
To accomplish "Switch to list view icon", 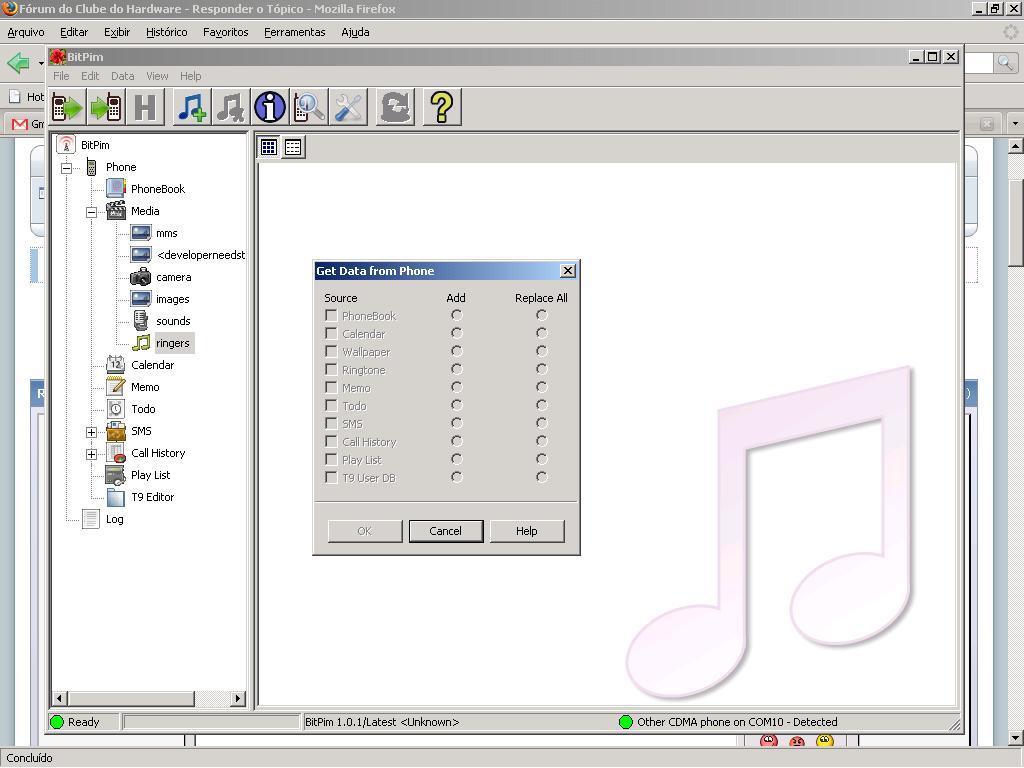I will point(293,147).
